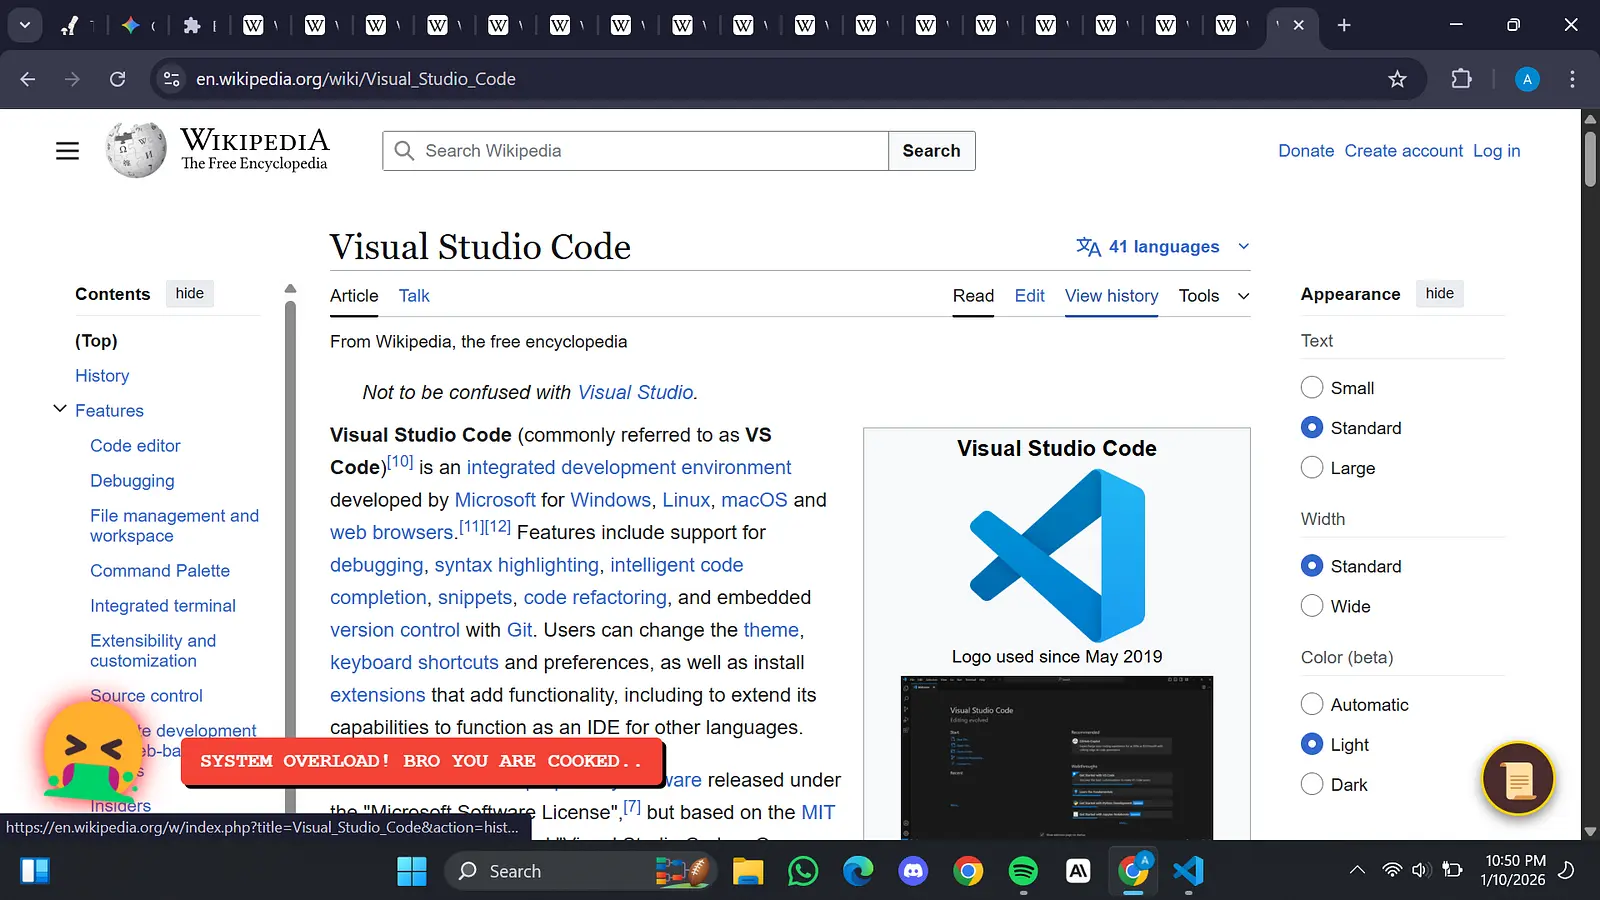This screenshot has height=900, width=1600.
Task: Expand the 41 languages dropdown
Action: tap(1163, 247)
